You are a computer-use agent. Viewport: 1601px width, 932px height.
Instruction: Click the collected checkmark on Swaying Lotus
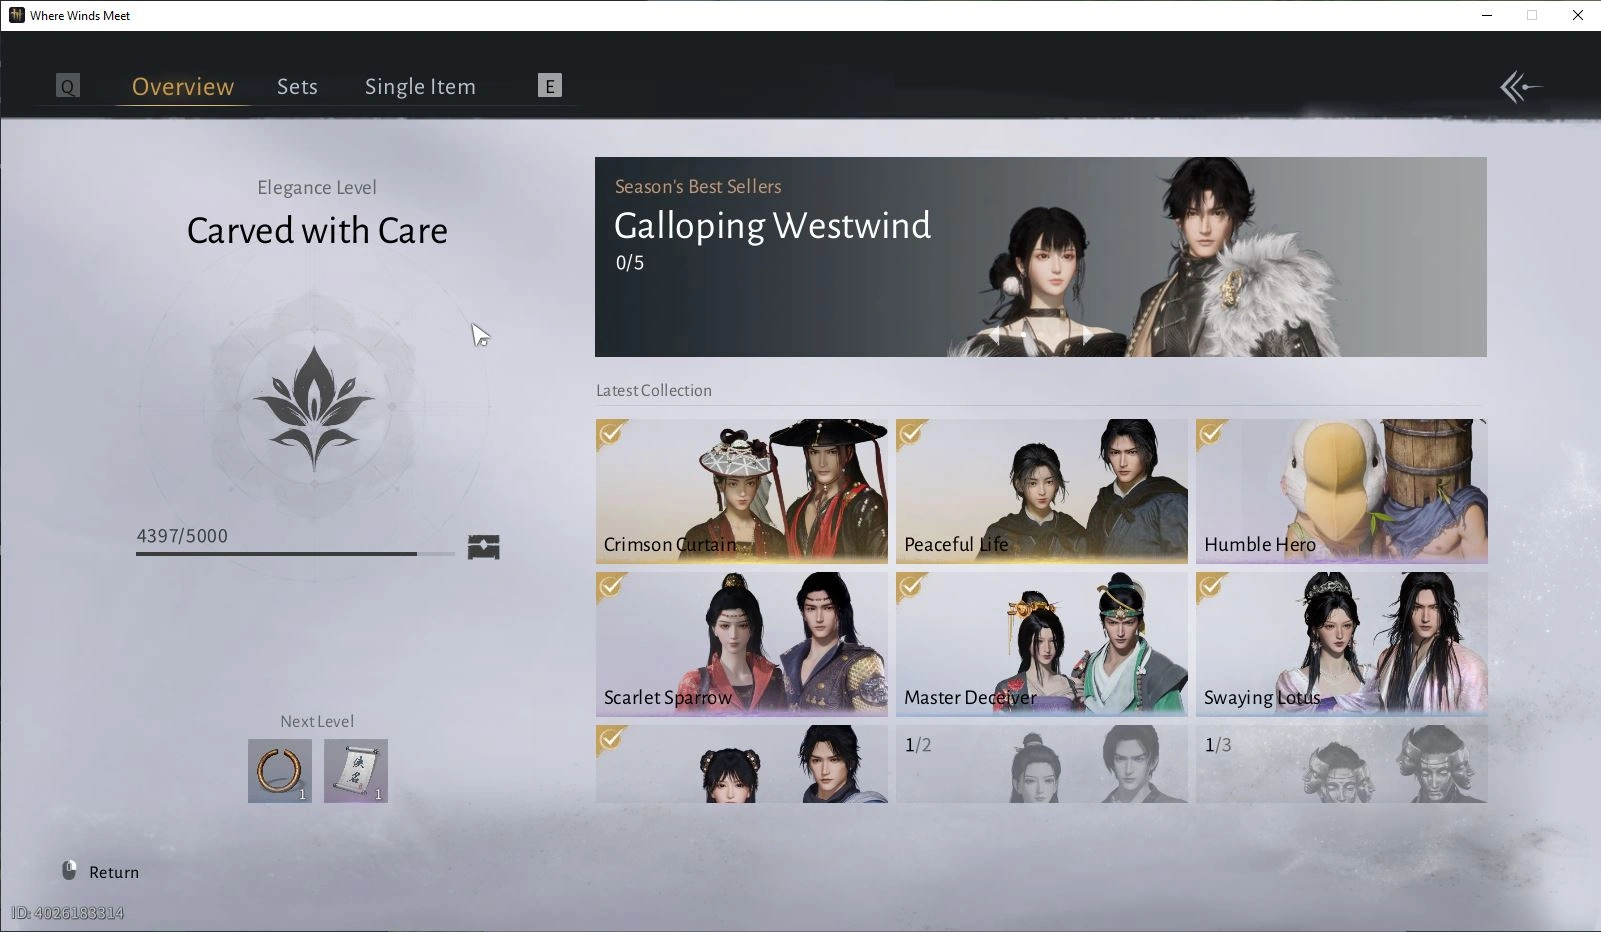tap(1211, 587)
